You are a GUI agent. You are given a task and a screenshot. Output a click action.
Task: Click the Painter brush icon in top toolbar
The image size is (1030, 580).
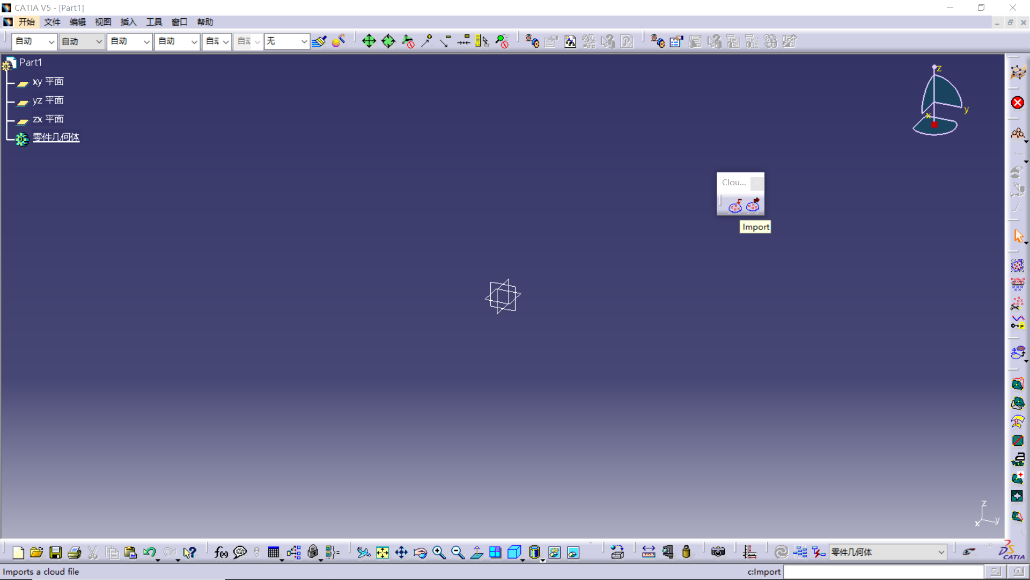click(319, 41)
